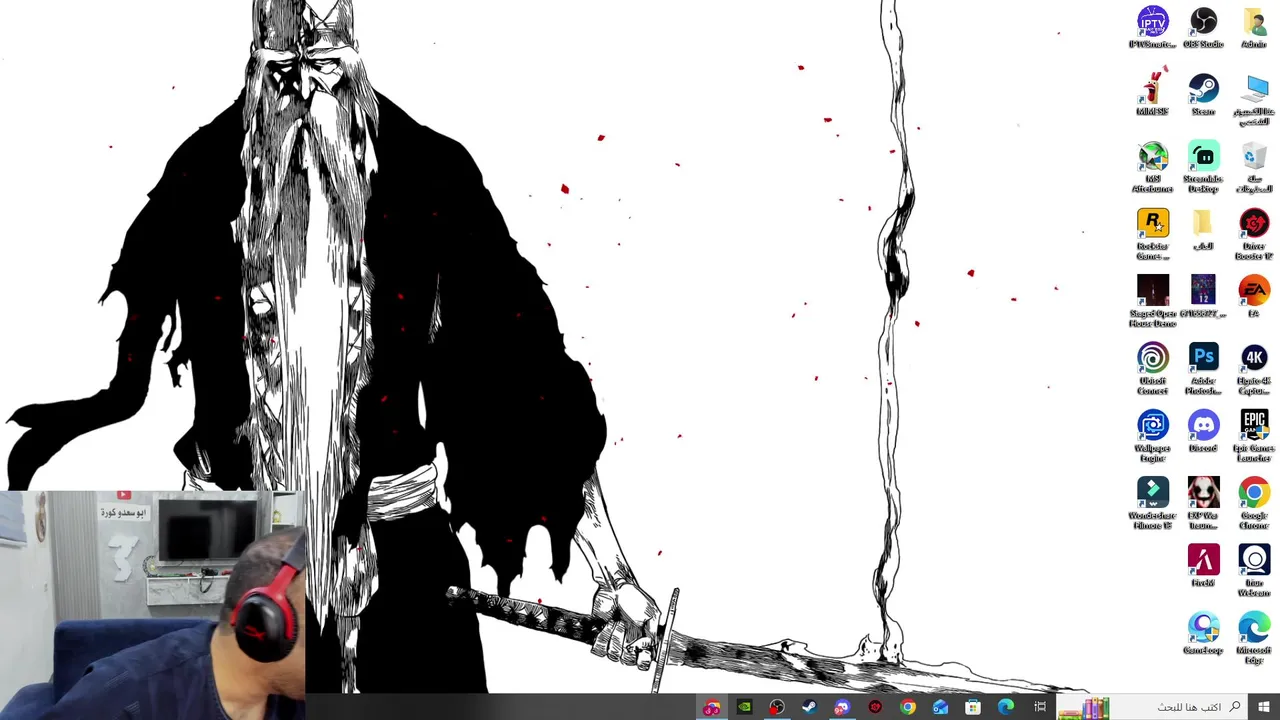The height and width of the screenshot is (720, 1280).
Task: Open the Streamlabs Desktop shortcut
Action: (x=1203, y=166)
